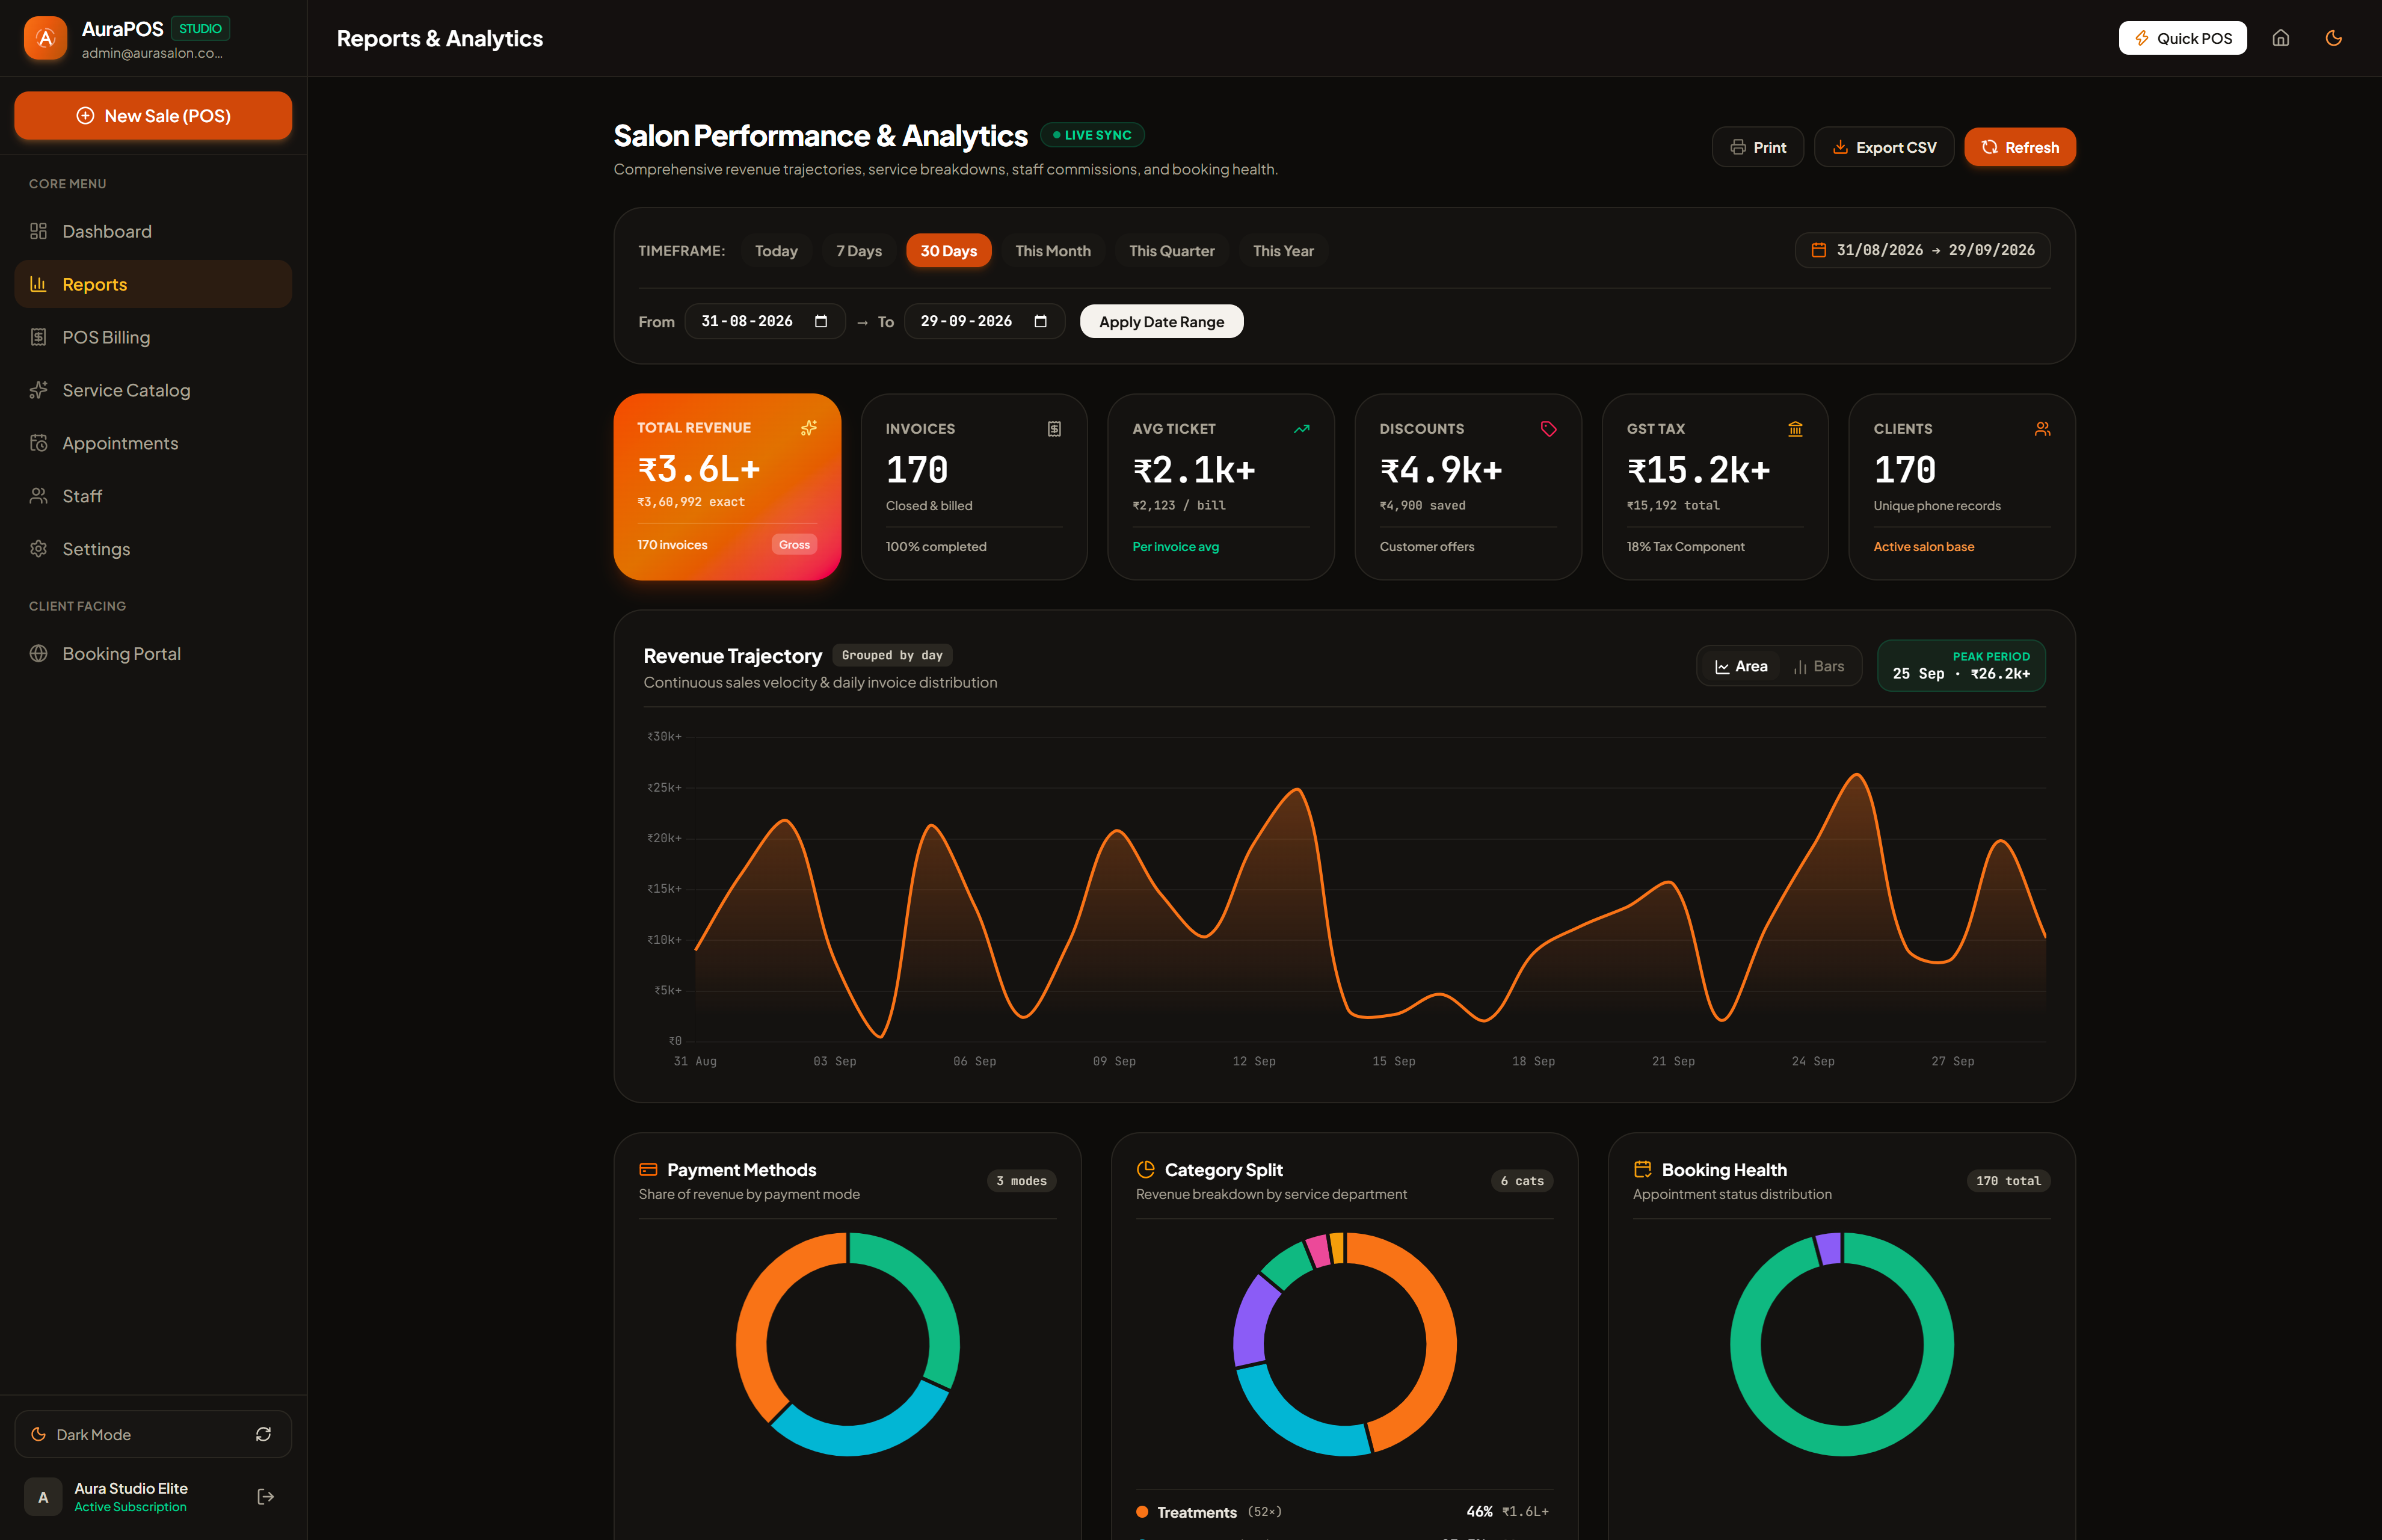Click the sync icon beside Dark Mode
The height and width of the screenshot is (1540, 2382).
click(x=263, y=1434)
